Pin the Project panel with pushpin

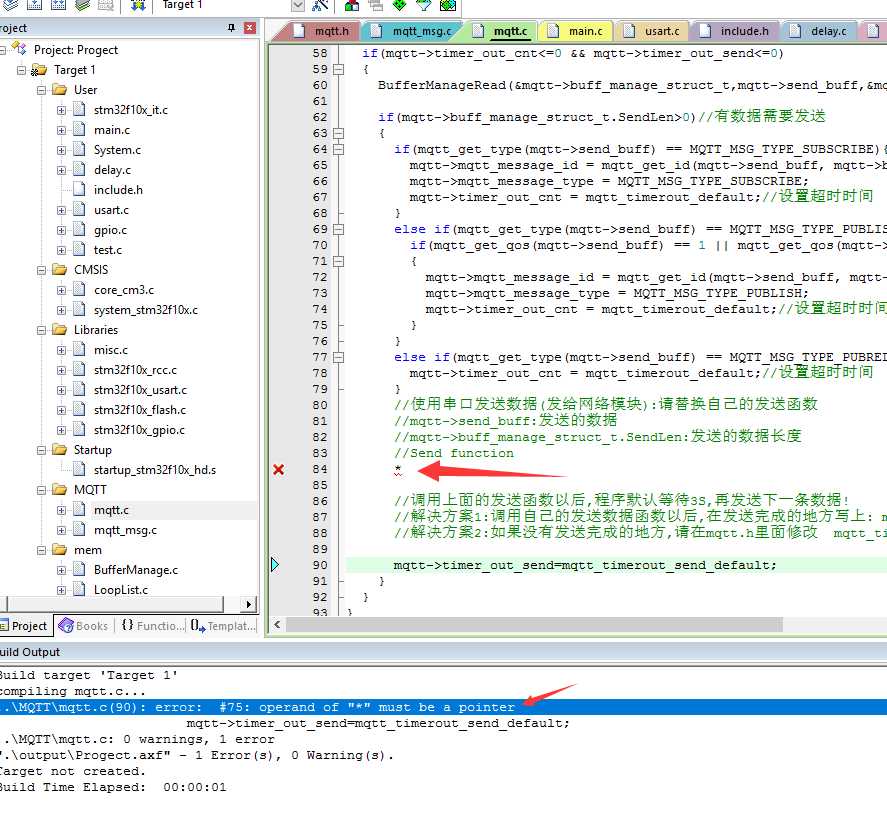coord(231,28)
